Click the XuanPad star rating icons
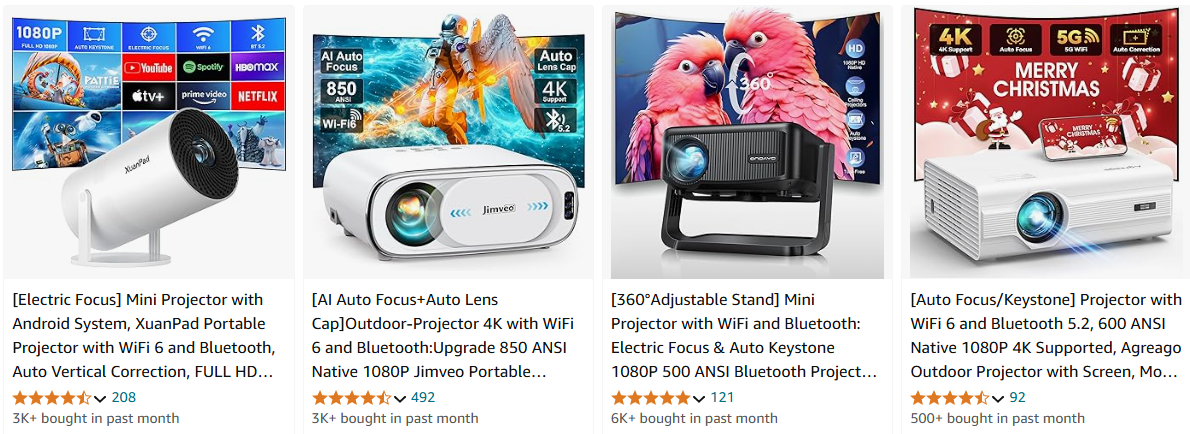1190x434 pixels. coord(52,397)
